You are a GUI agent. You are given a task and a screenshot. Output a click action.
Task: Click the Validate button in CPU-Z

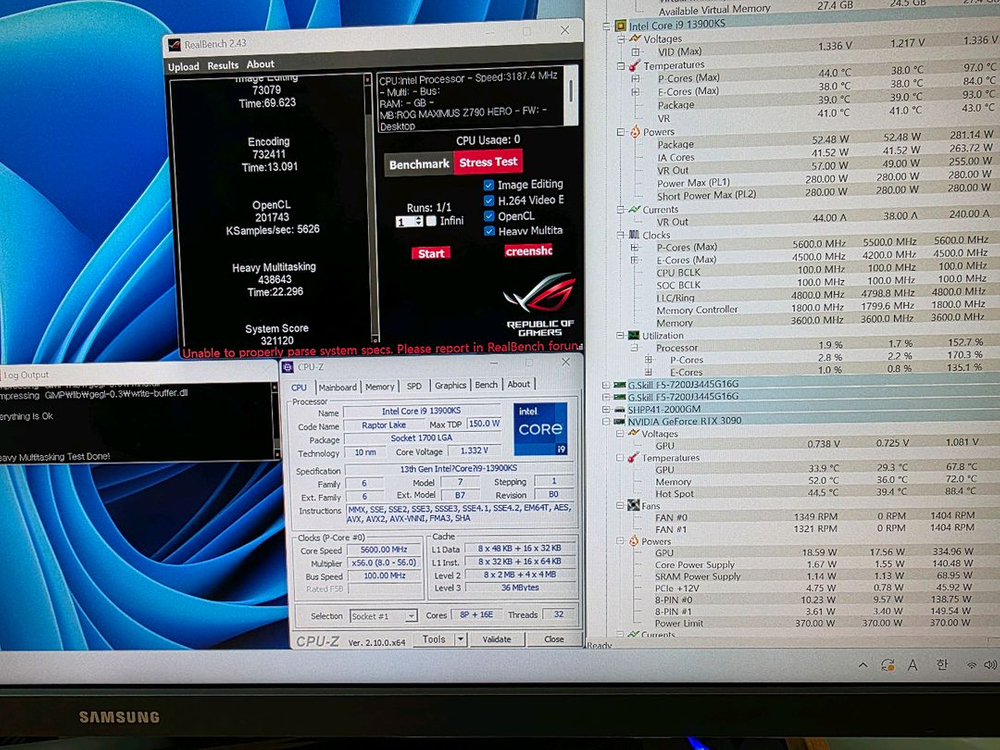(496, 639)
